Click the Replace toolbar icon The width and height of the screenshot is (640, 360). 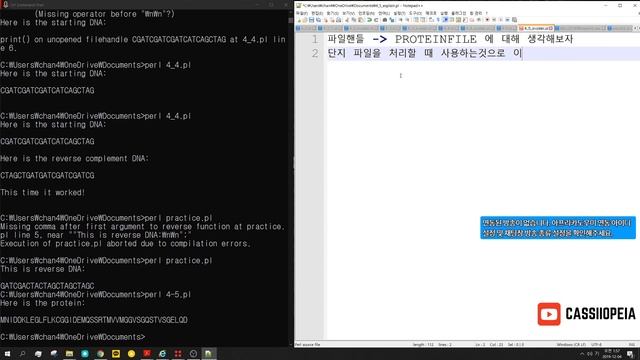point(392,20)
